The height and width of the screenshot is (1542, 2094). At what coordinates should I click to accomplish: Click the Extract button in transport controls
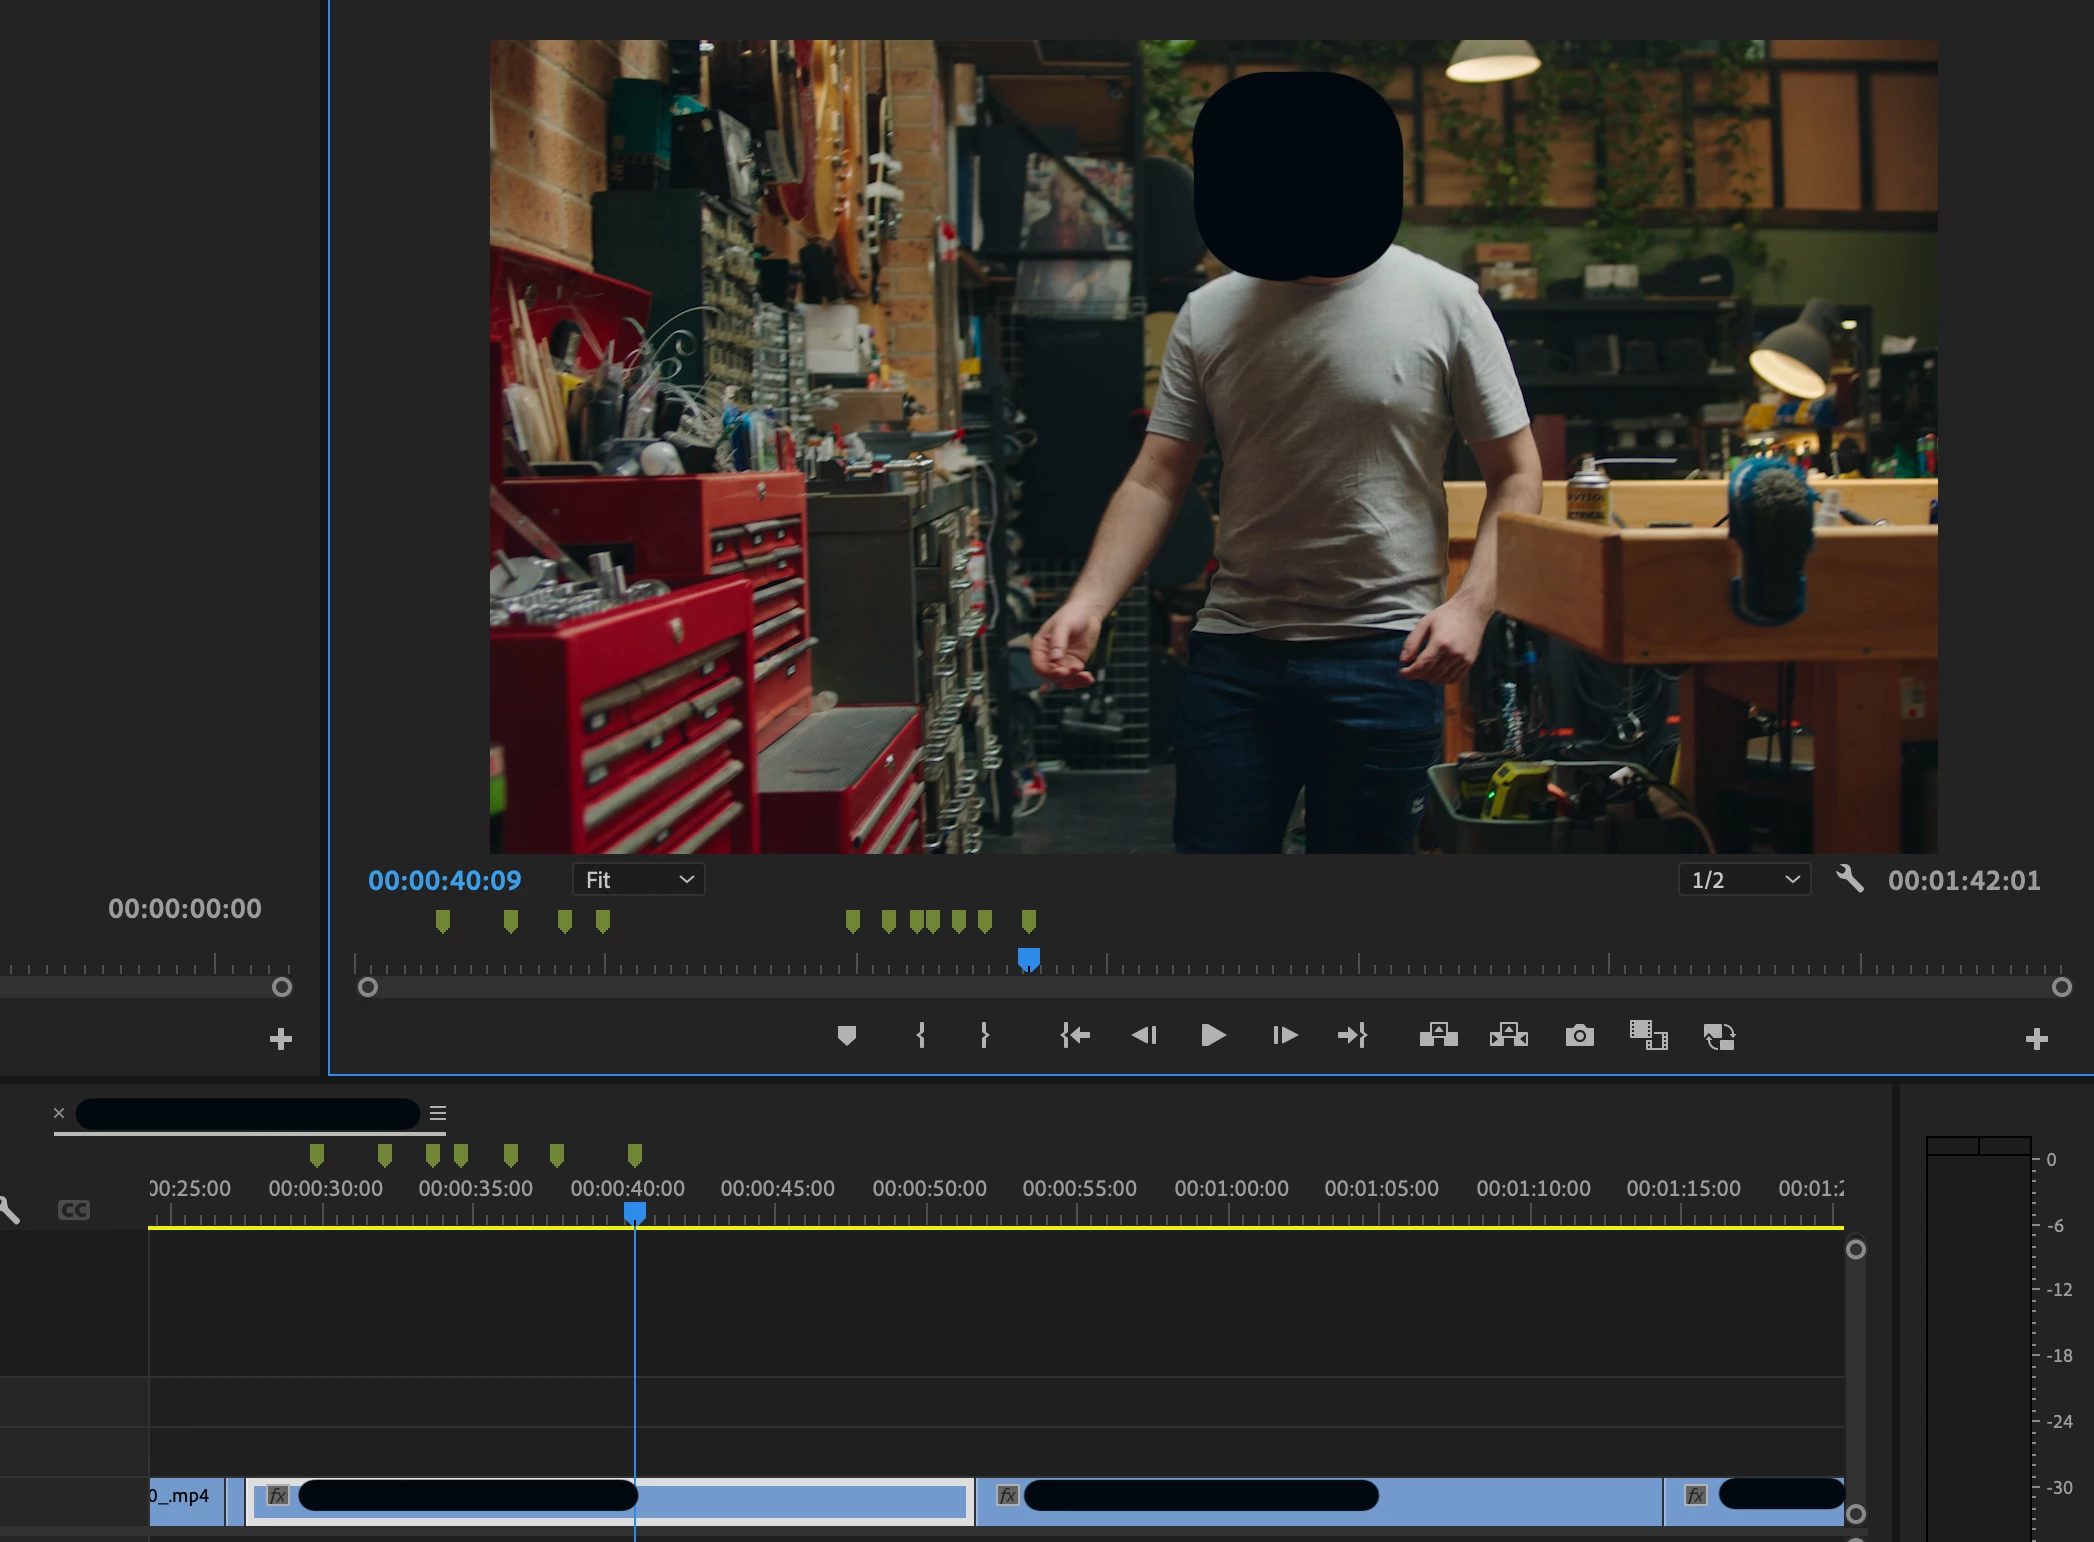tap(1508, 1036)
